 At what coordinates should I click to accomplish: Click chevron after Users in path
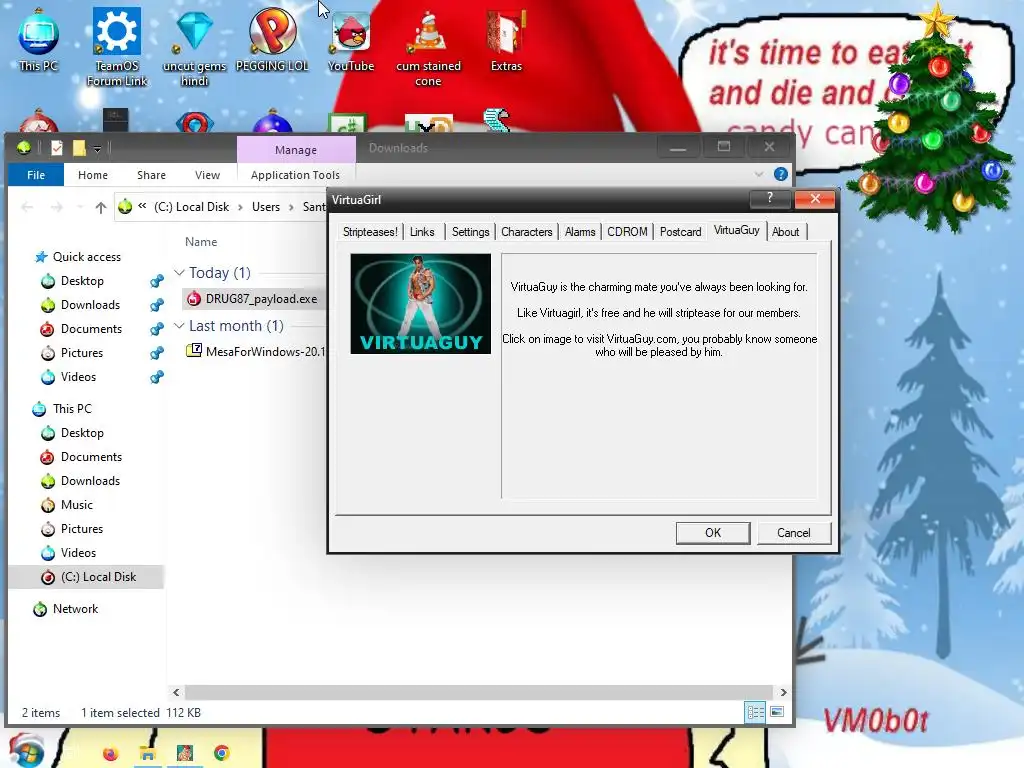pyautogui.click(x=291, y=207)
